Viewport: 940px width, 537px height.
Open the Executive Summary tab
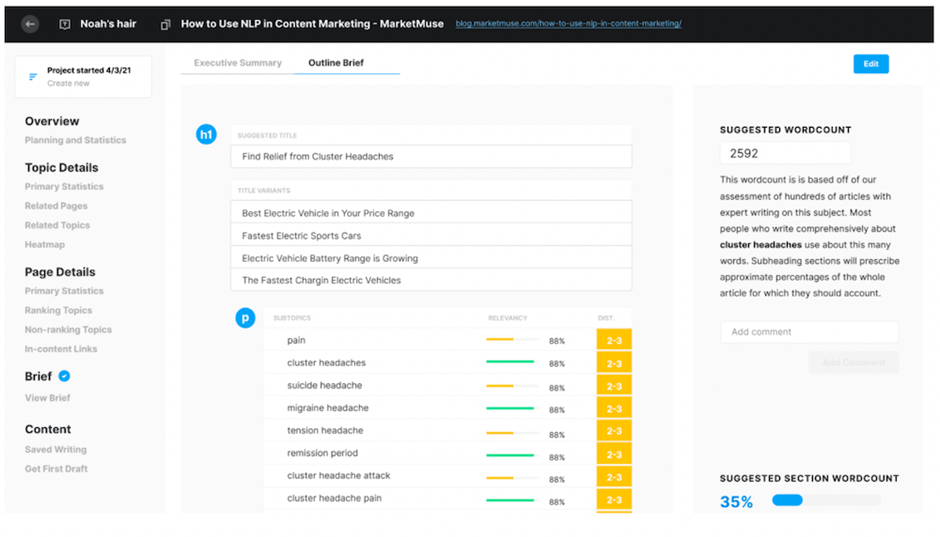237,63
